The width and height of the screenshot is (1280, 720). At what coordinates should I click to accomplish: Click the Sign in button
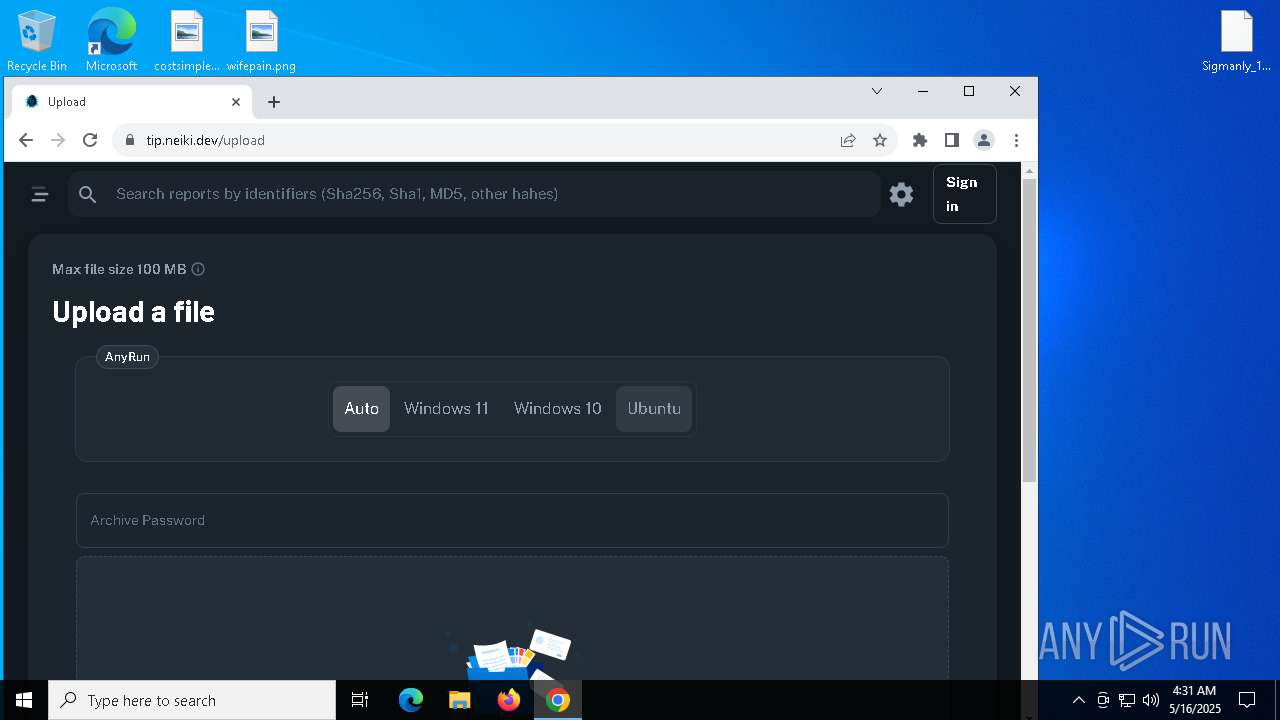click(964, 194)
